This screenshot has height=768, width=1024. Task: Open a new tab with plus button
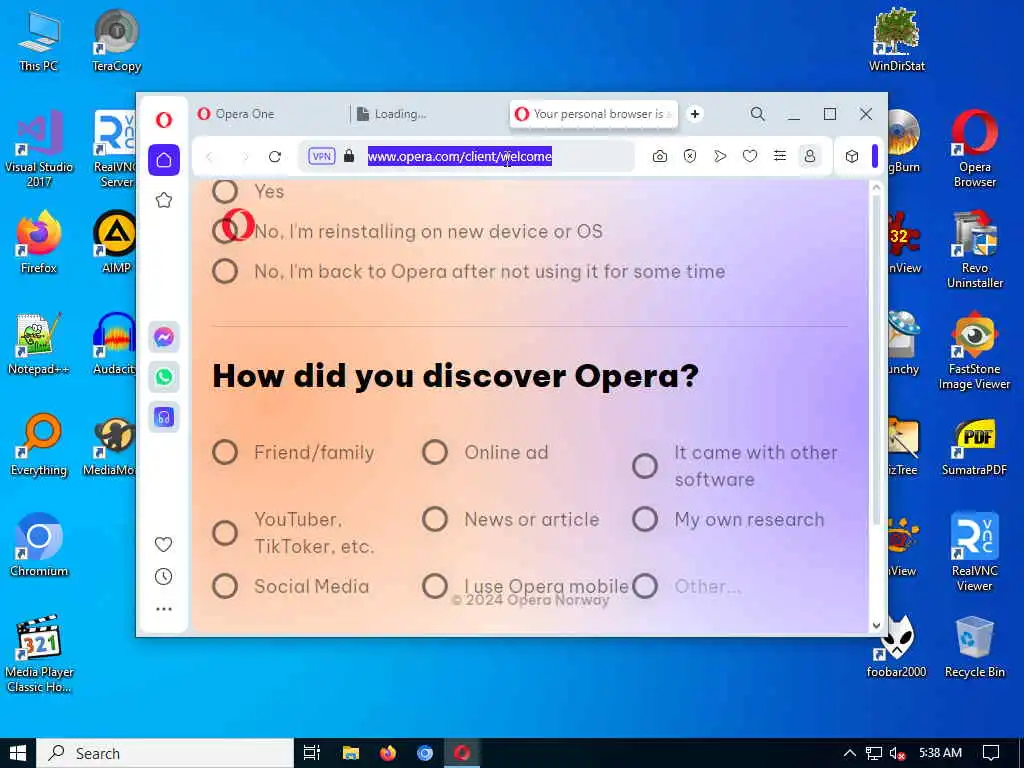(695, 114)
